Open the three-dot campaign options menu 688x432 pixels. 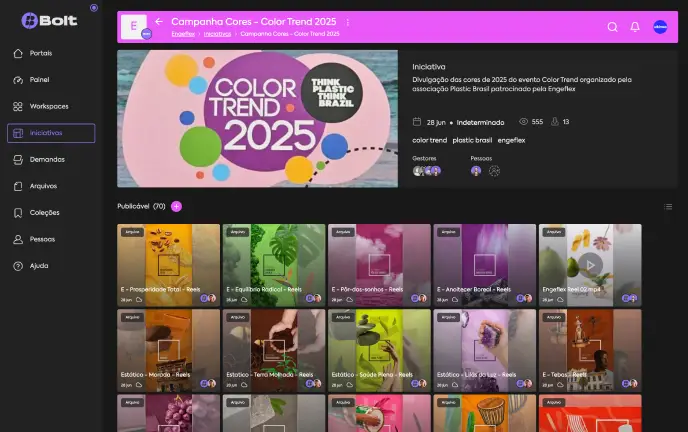pyautogui.click(x=348, y=22)
